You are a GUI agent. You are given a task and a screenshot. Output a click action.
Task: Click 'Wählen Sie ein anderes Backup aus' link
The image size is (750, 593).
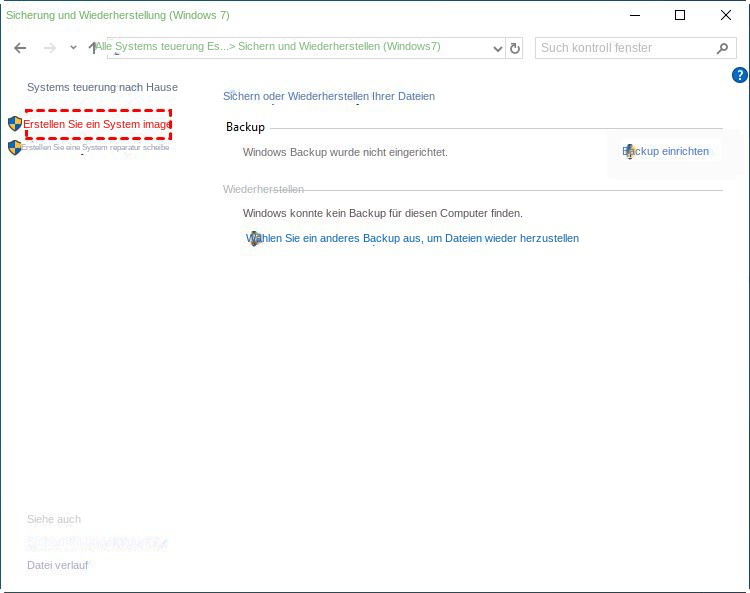pos(412,238)
